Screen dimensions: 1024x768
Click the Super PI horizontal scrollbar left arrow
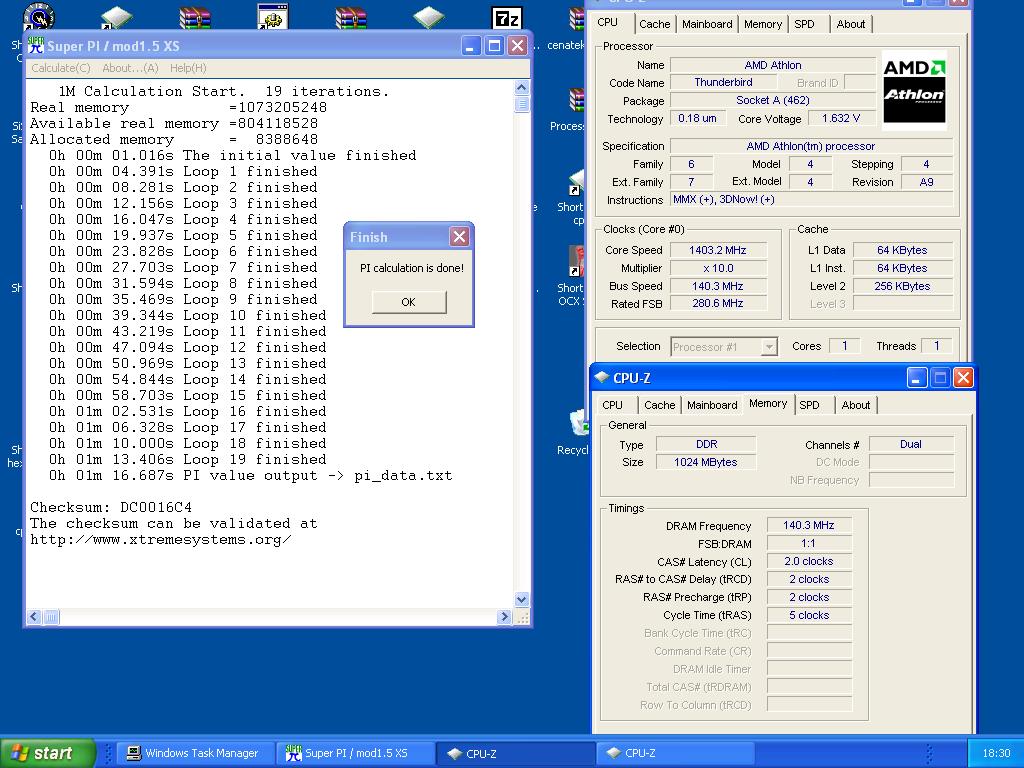pyautogui.click(x=35, y=616)
